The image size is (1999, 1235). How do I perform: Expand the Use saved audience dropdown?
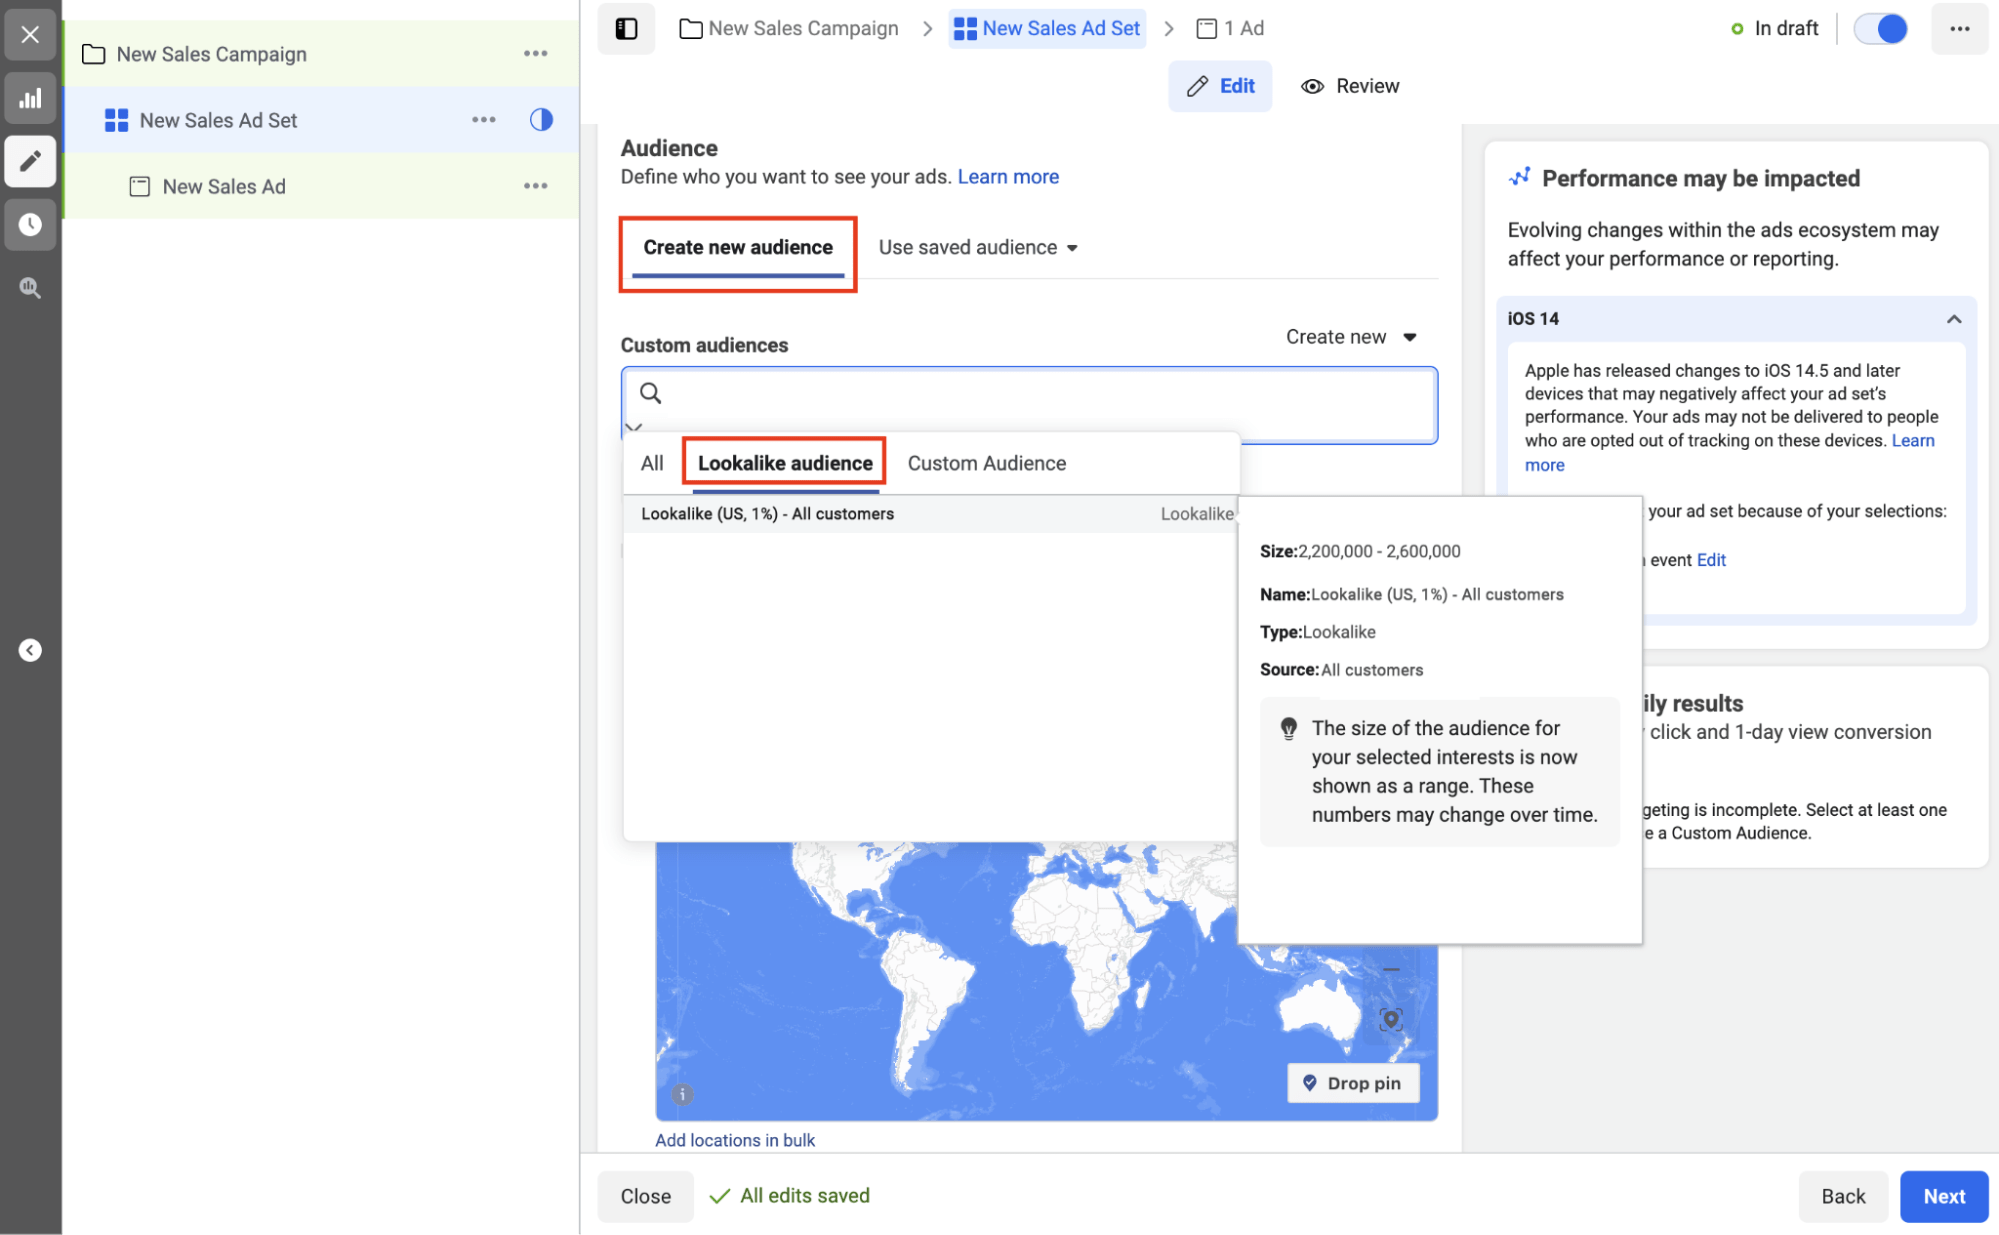click(x=978, y=248)
